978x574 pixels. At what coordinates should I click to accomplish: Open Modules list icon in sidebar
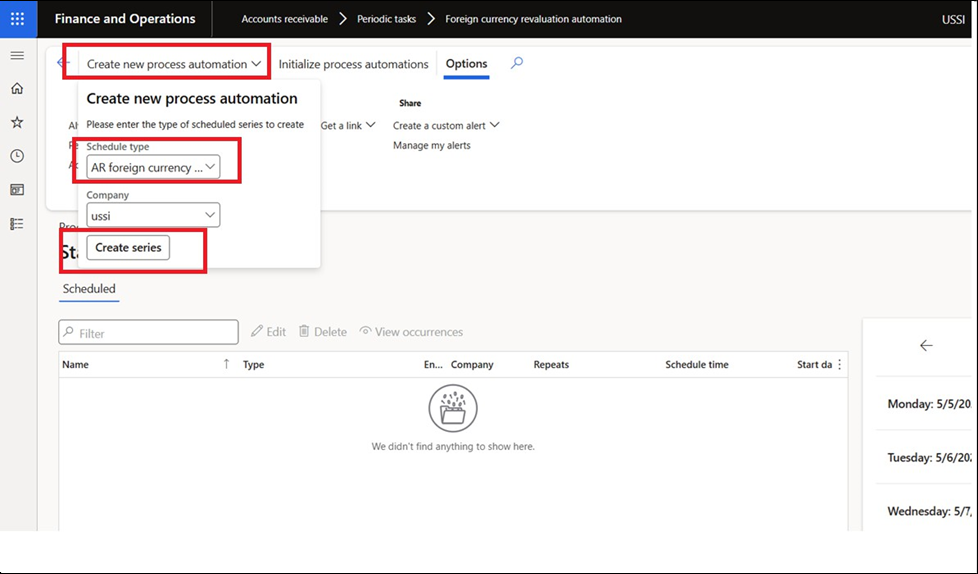[17, 224]
